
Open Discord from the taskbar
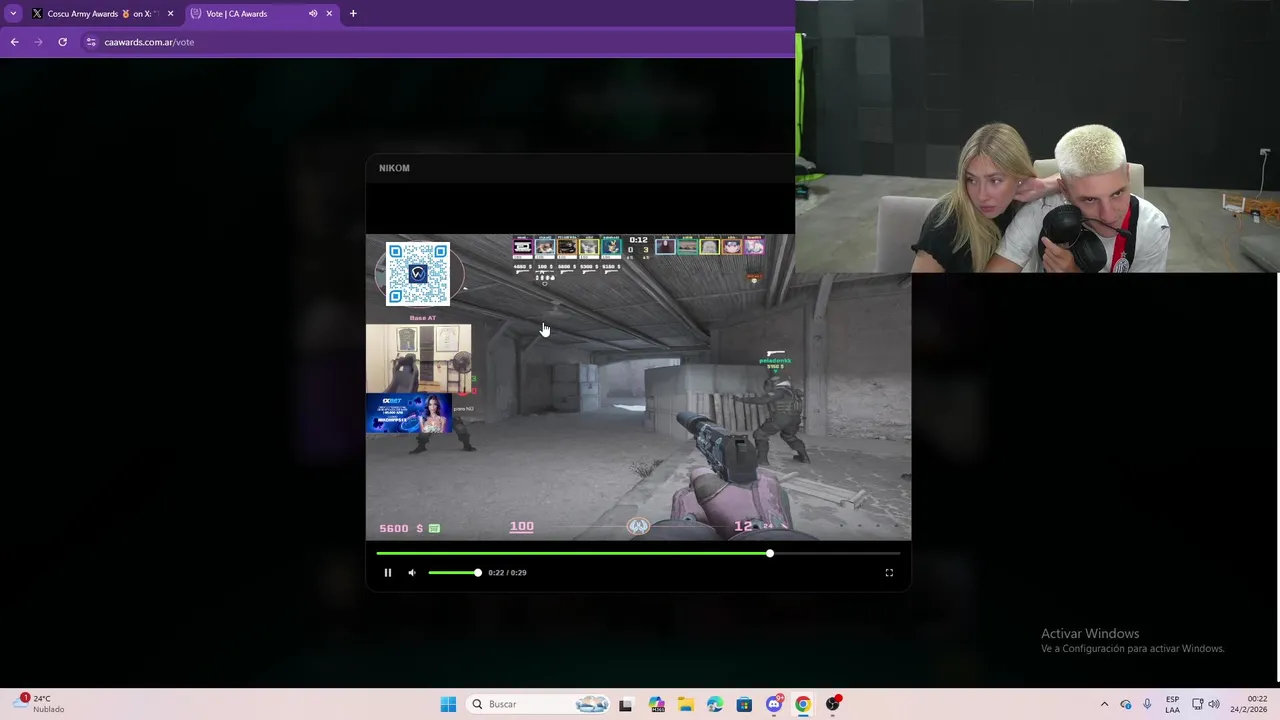point(774,704)
